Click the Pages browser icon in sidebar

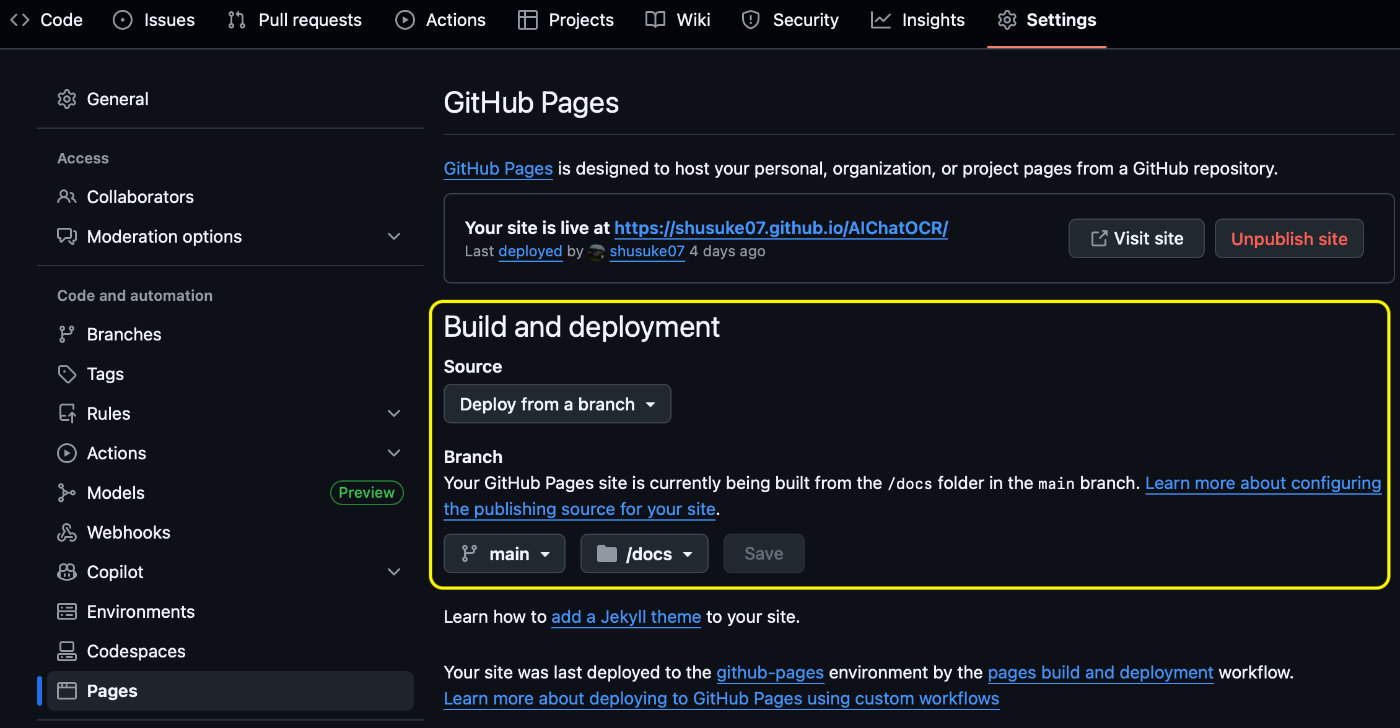tap(67, 691)
